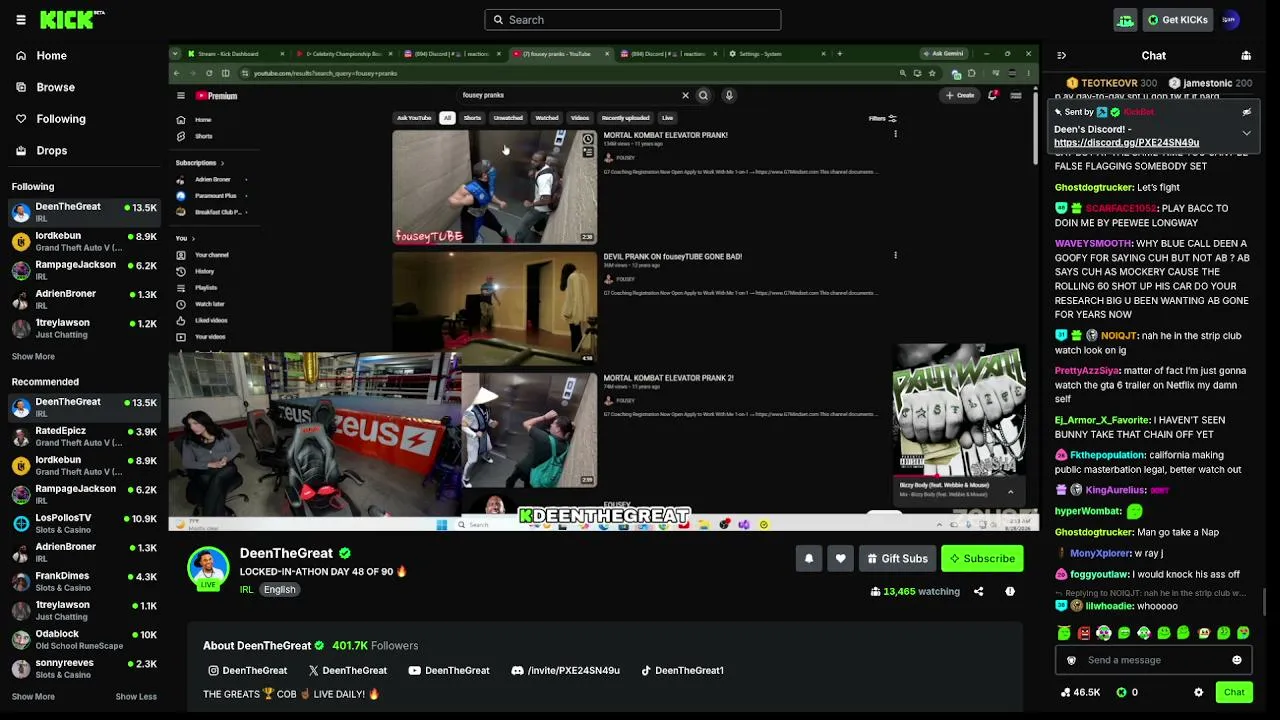Open the user profile avatar menu
Screen dimensions: 1280x720
click(1230, 20)
